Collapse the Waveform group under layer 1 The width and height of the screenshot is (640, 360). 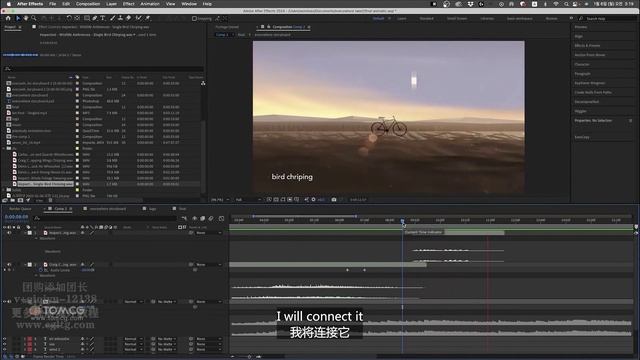click(x=36, y=238)
